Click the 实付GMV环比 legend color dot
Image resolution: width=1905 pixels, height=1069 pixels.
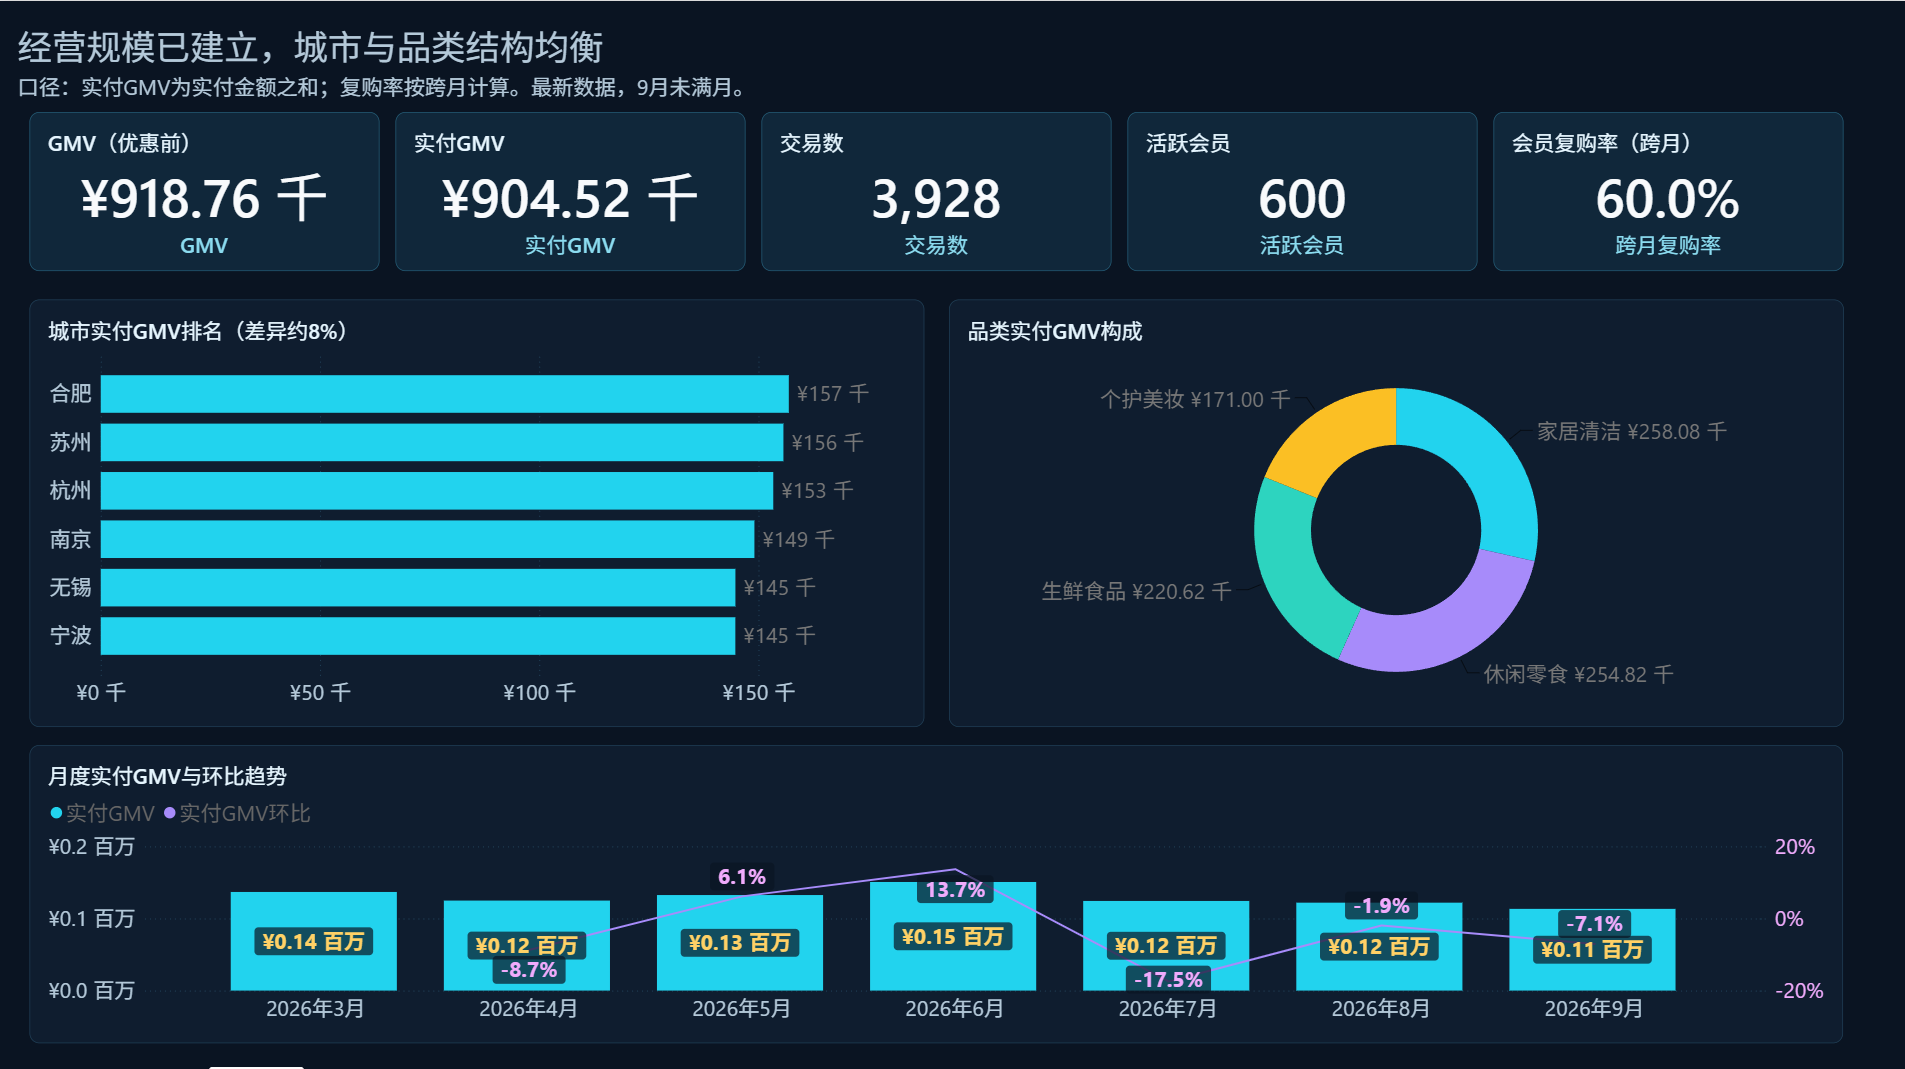click(170, 813)
